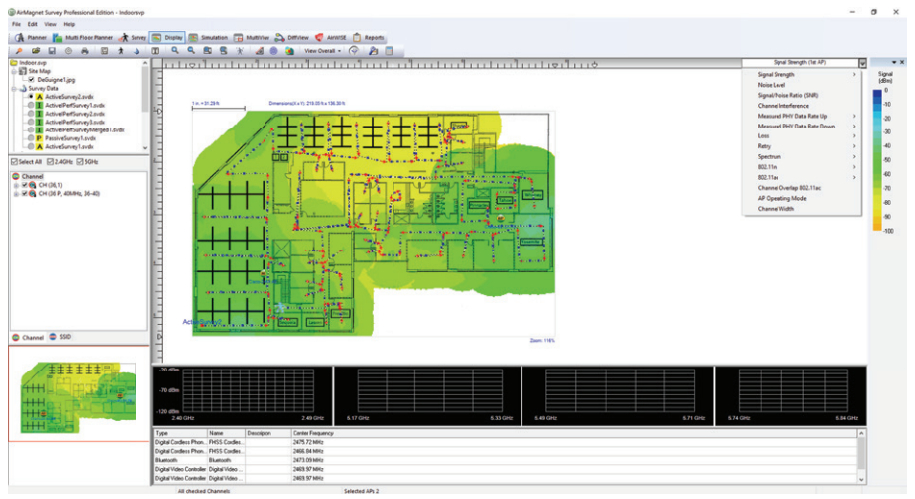915x499 pixels.
Task: Select ActiveSurvey1.svdx radio button
Action: click(x=31, y=146)
